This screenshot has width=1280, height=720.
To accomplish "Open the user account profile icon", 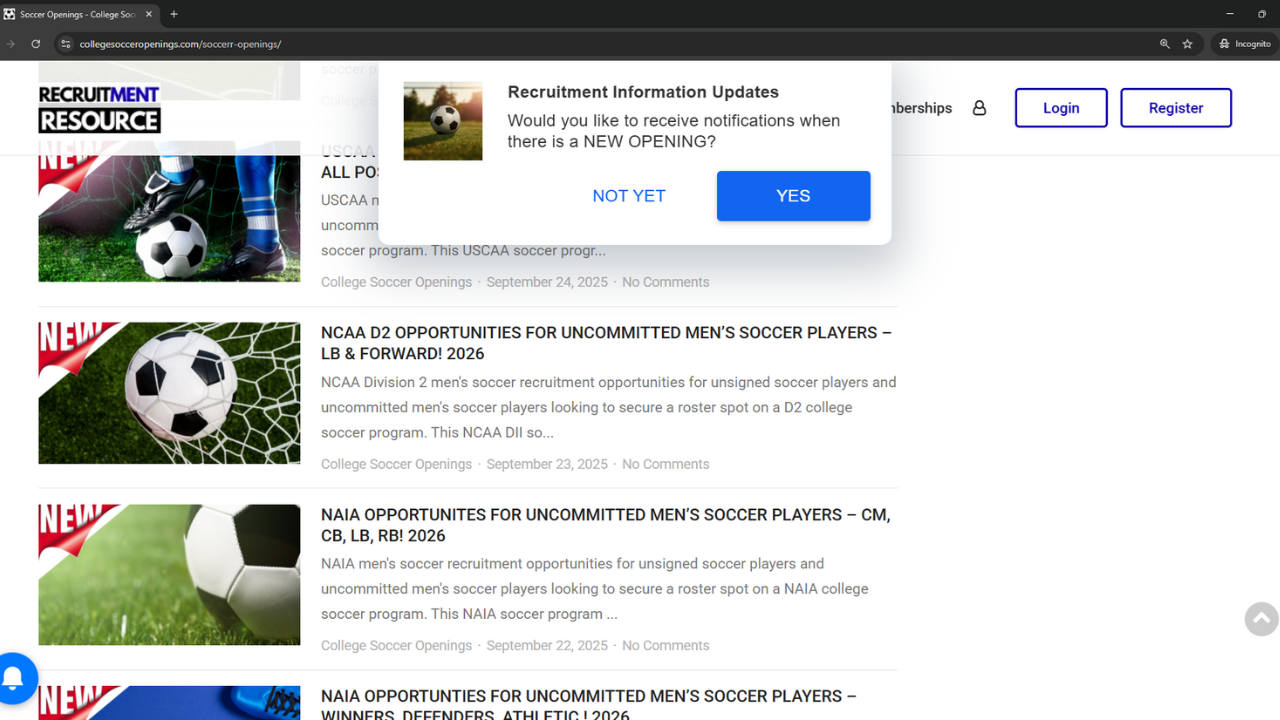I will click(979, 107).
